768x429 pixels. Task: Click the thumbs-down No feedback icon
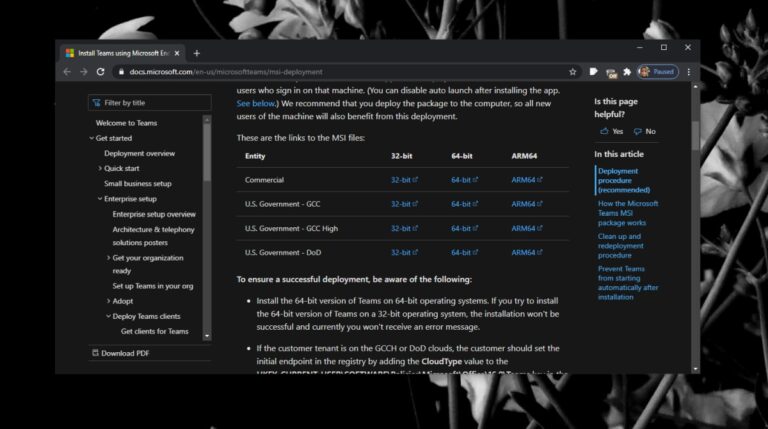637,131
